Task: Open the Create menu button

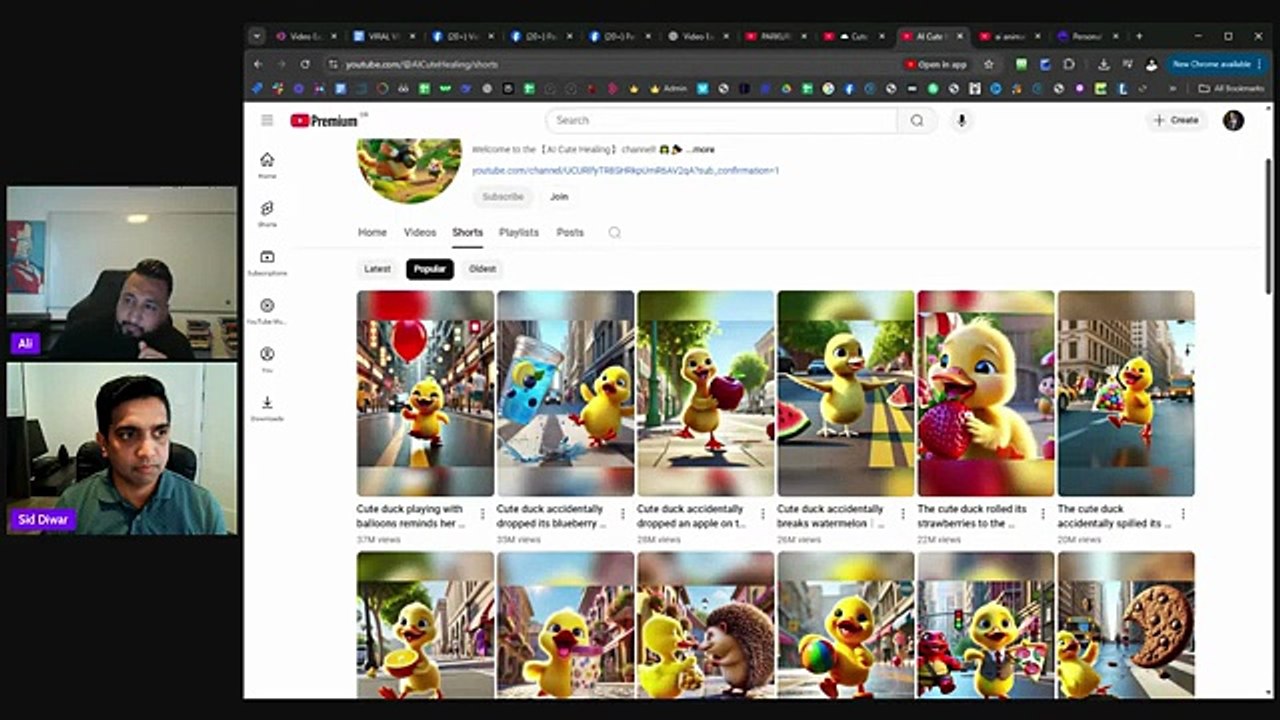Action: [x=1176, y=120]
